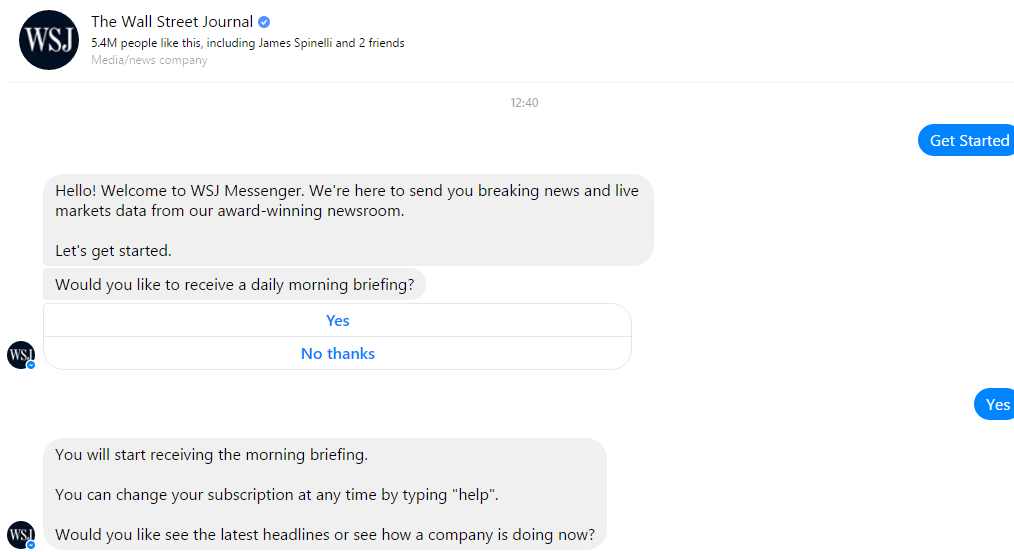Click WSJ avatar beside the latest headlines question
Viewport: 1014px width, 552px height.
pos(21,535)
